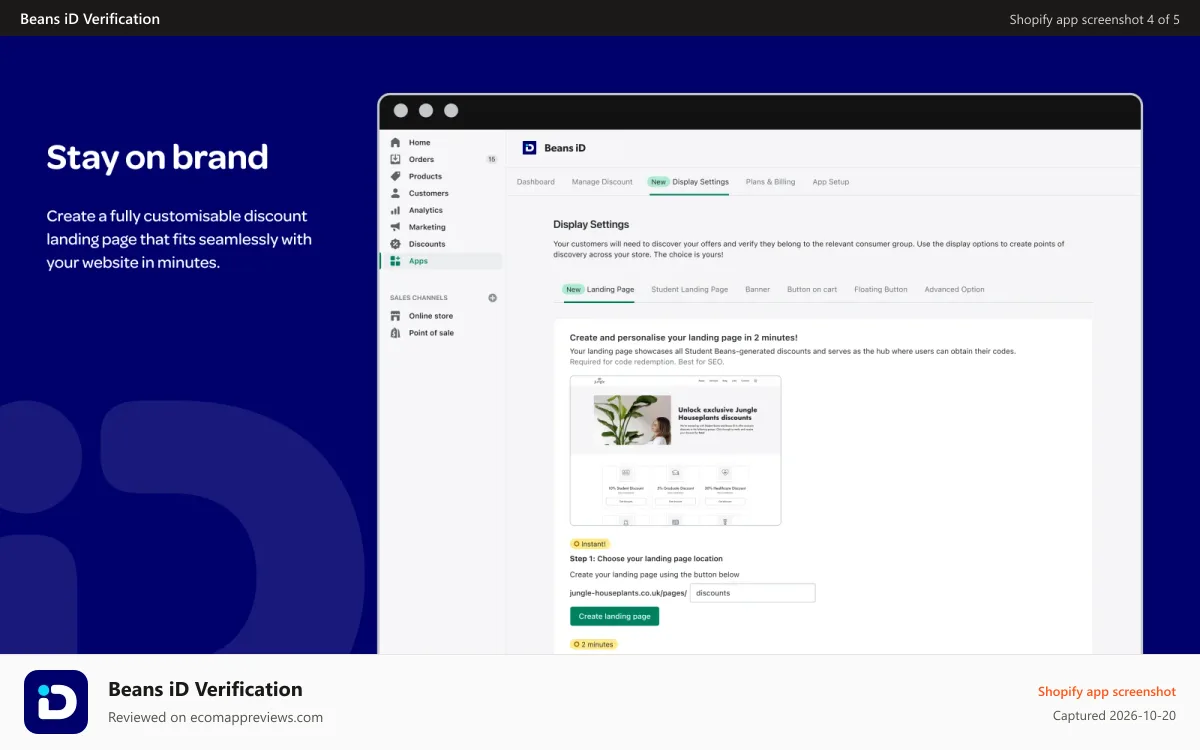Click the Discounts badge icon
The image size is (1200, 750).
coord(395,244)
